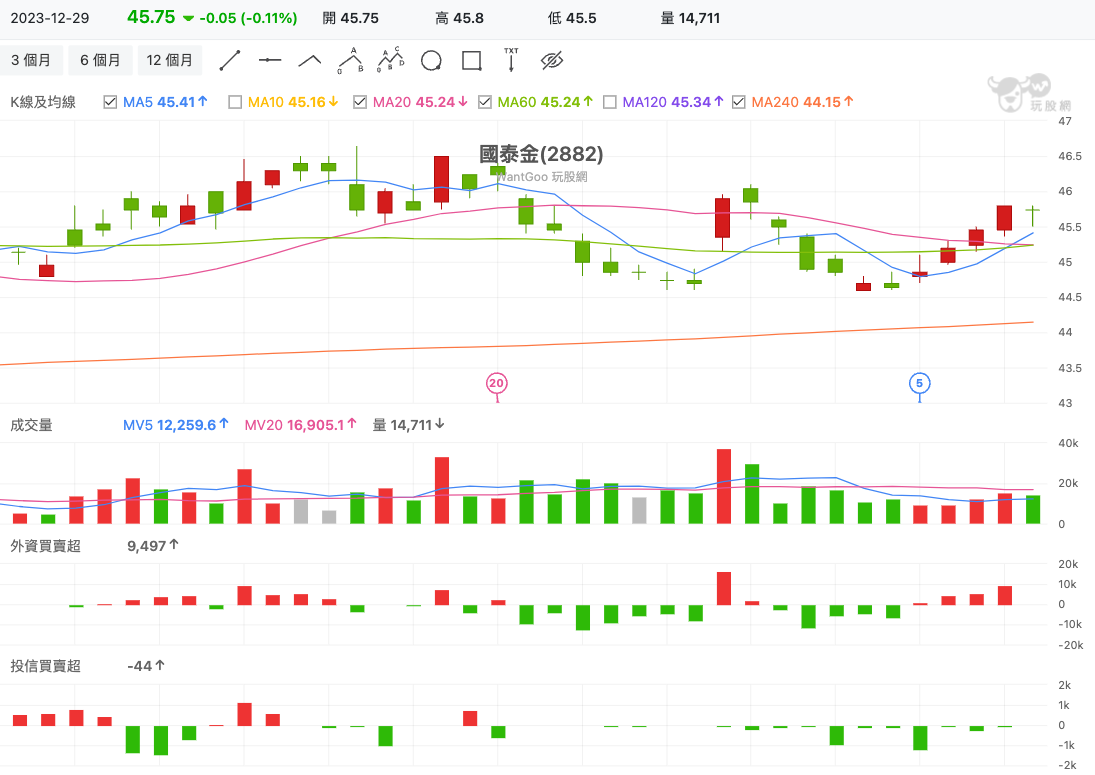Viewport: 1095px width, 775px height.
Task: Click the MV5 12,259.6 volume label
Action: click(x=176, y=425)
